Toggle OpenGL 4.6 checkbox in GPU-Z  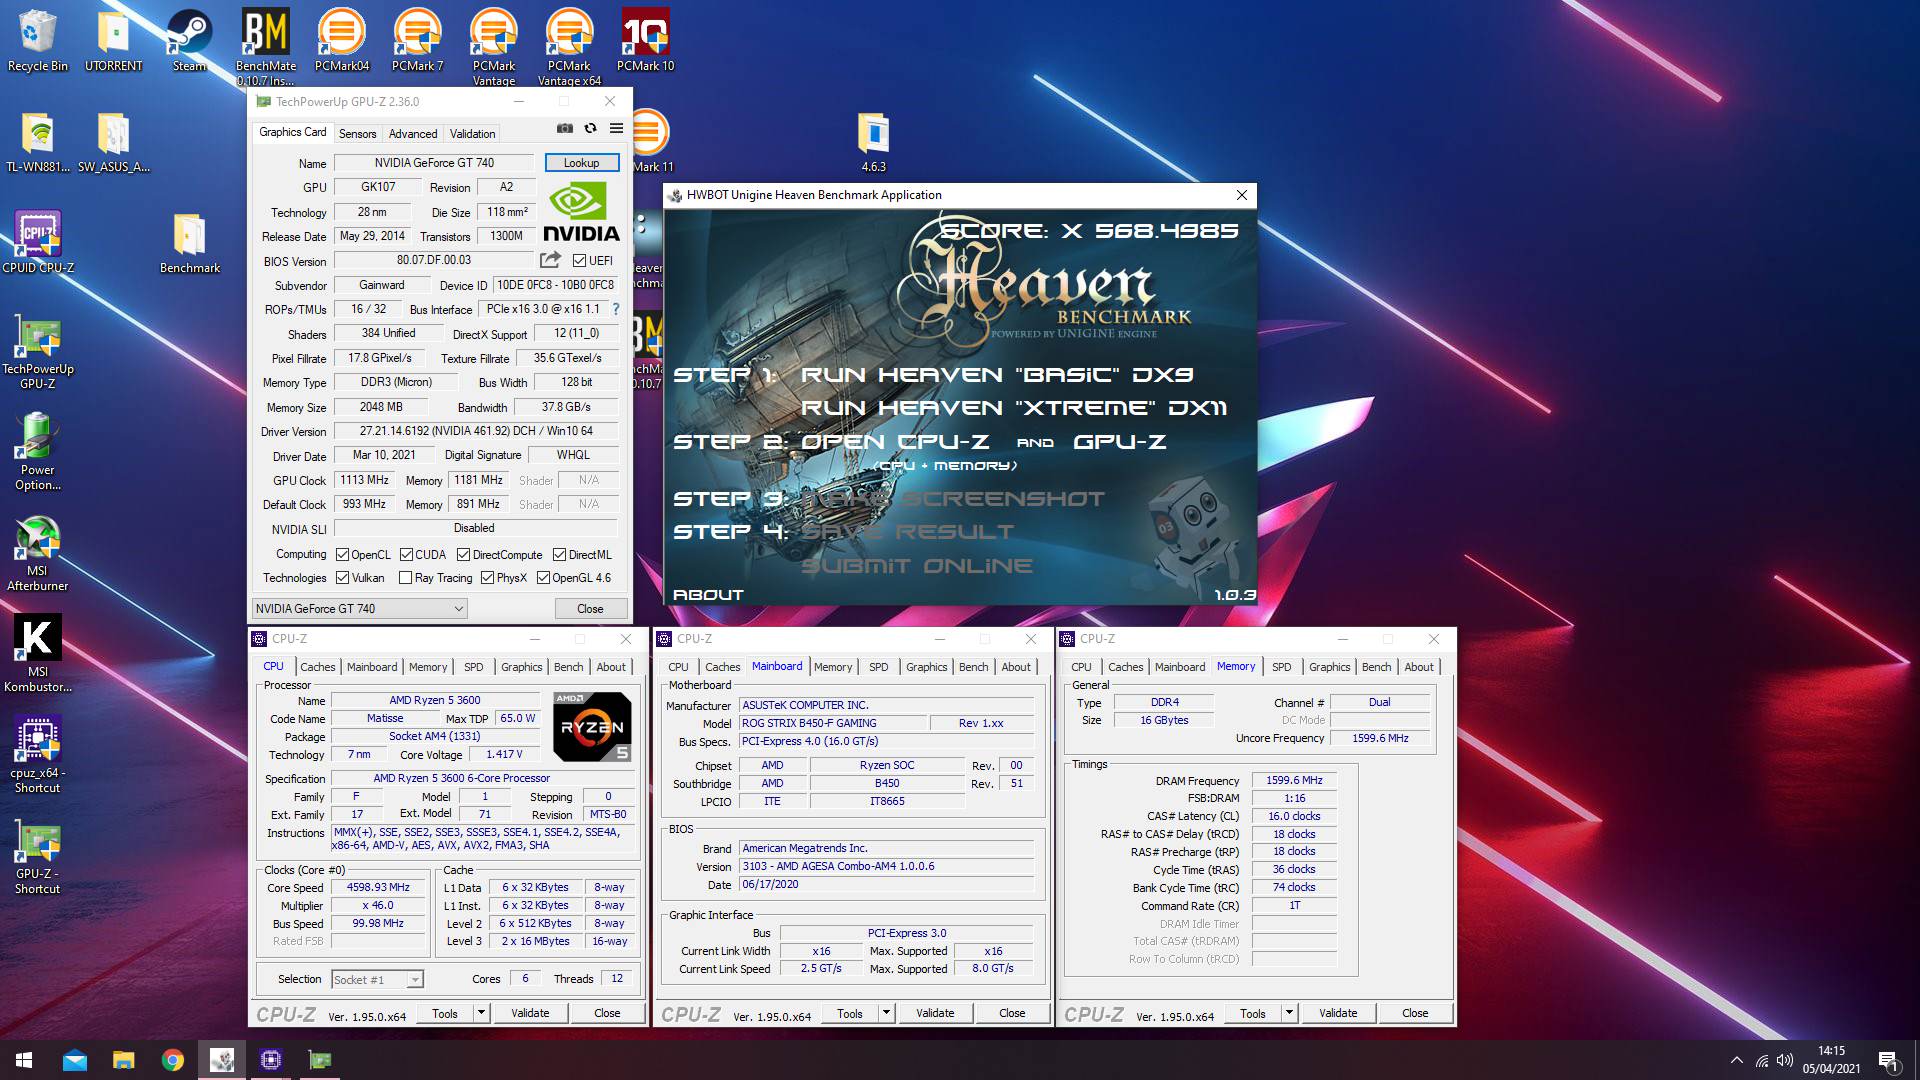click(543, 578)
